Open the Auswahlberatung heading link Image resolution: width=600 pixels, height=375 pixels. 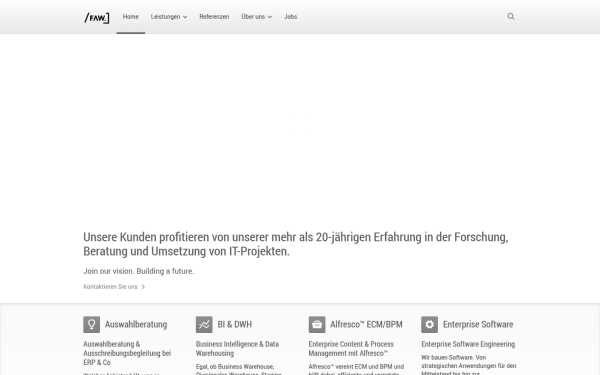point(136,324)
